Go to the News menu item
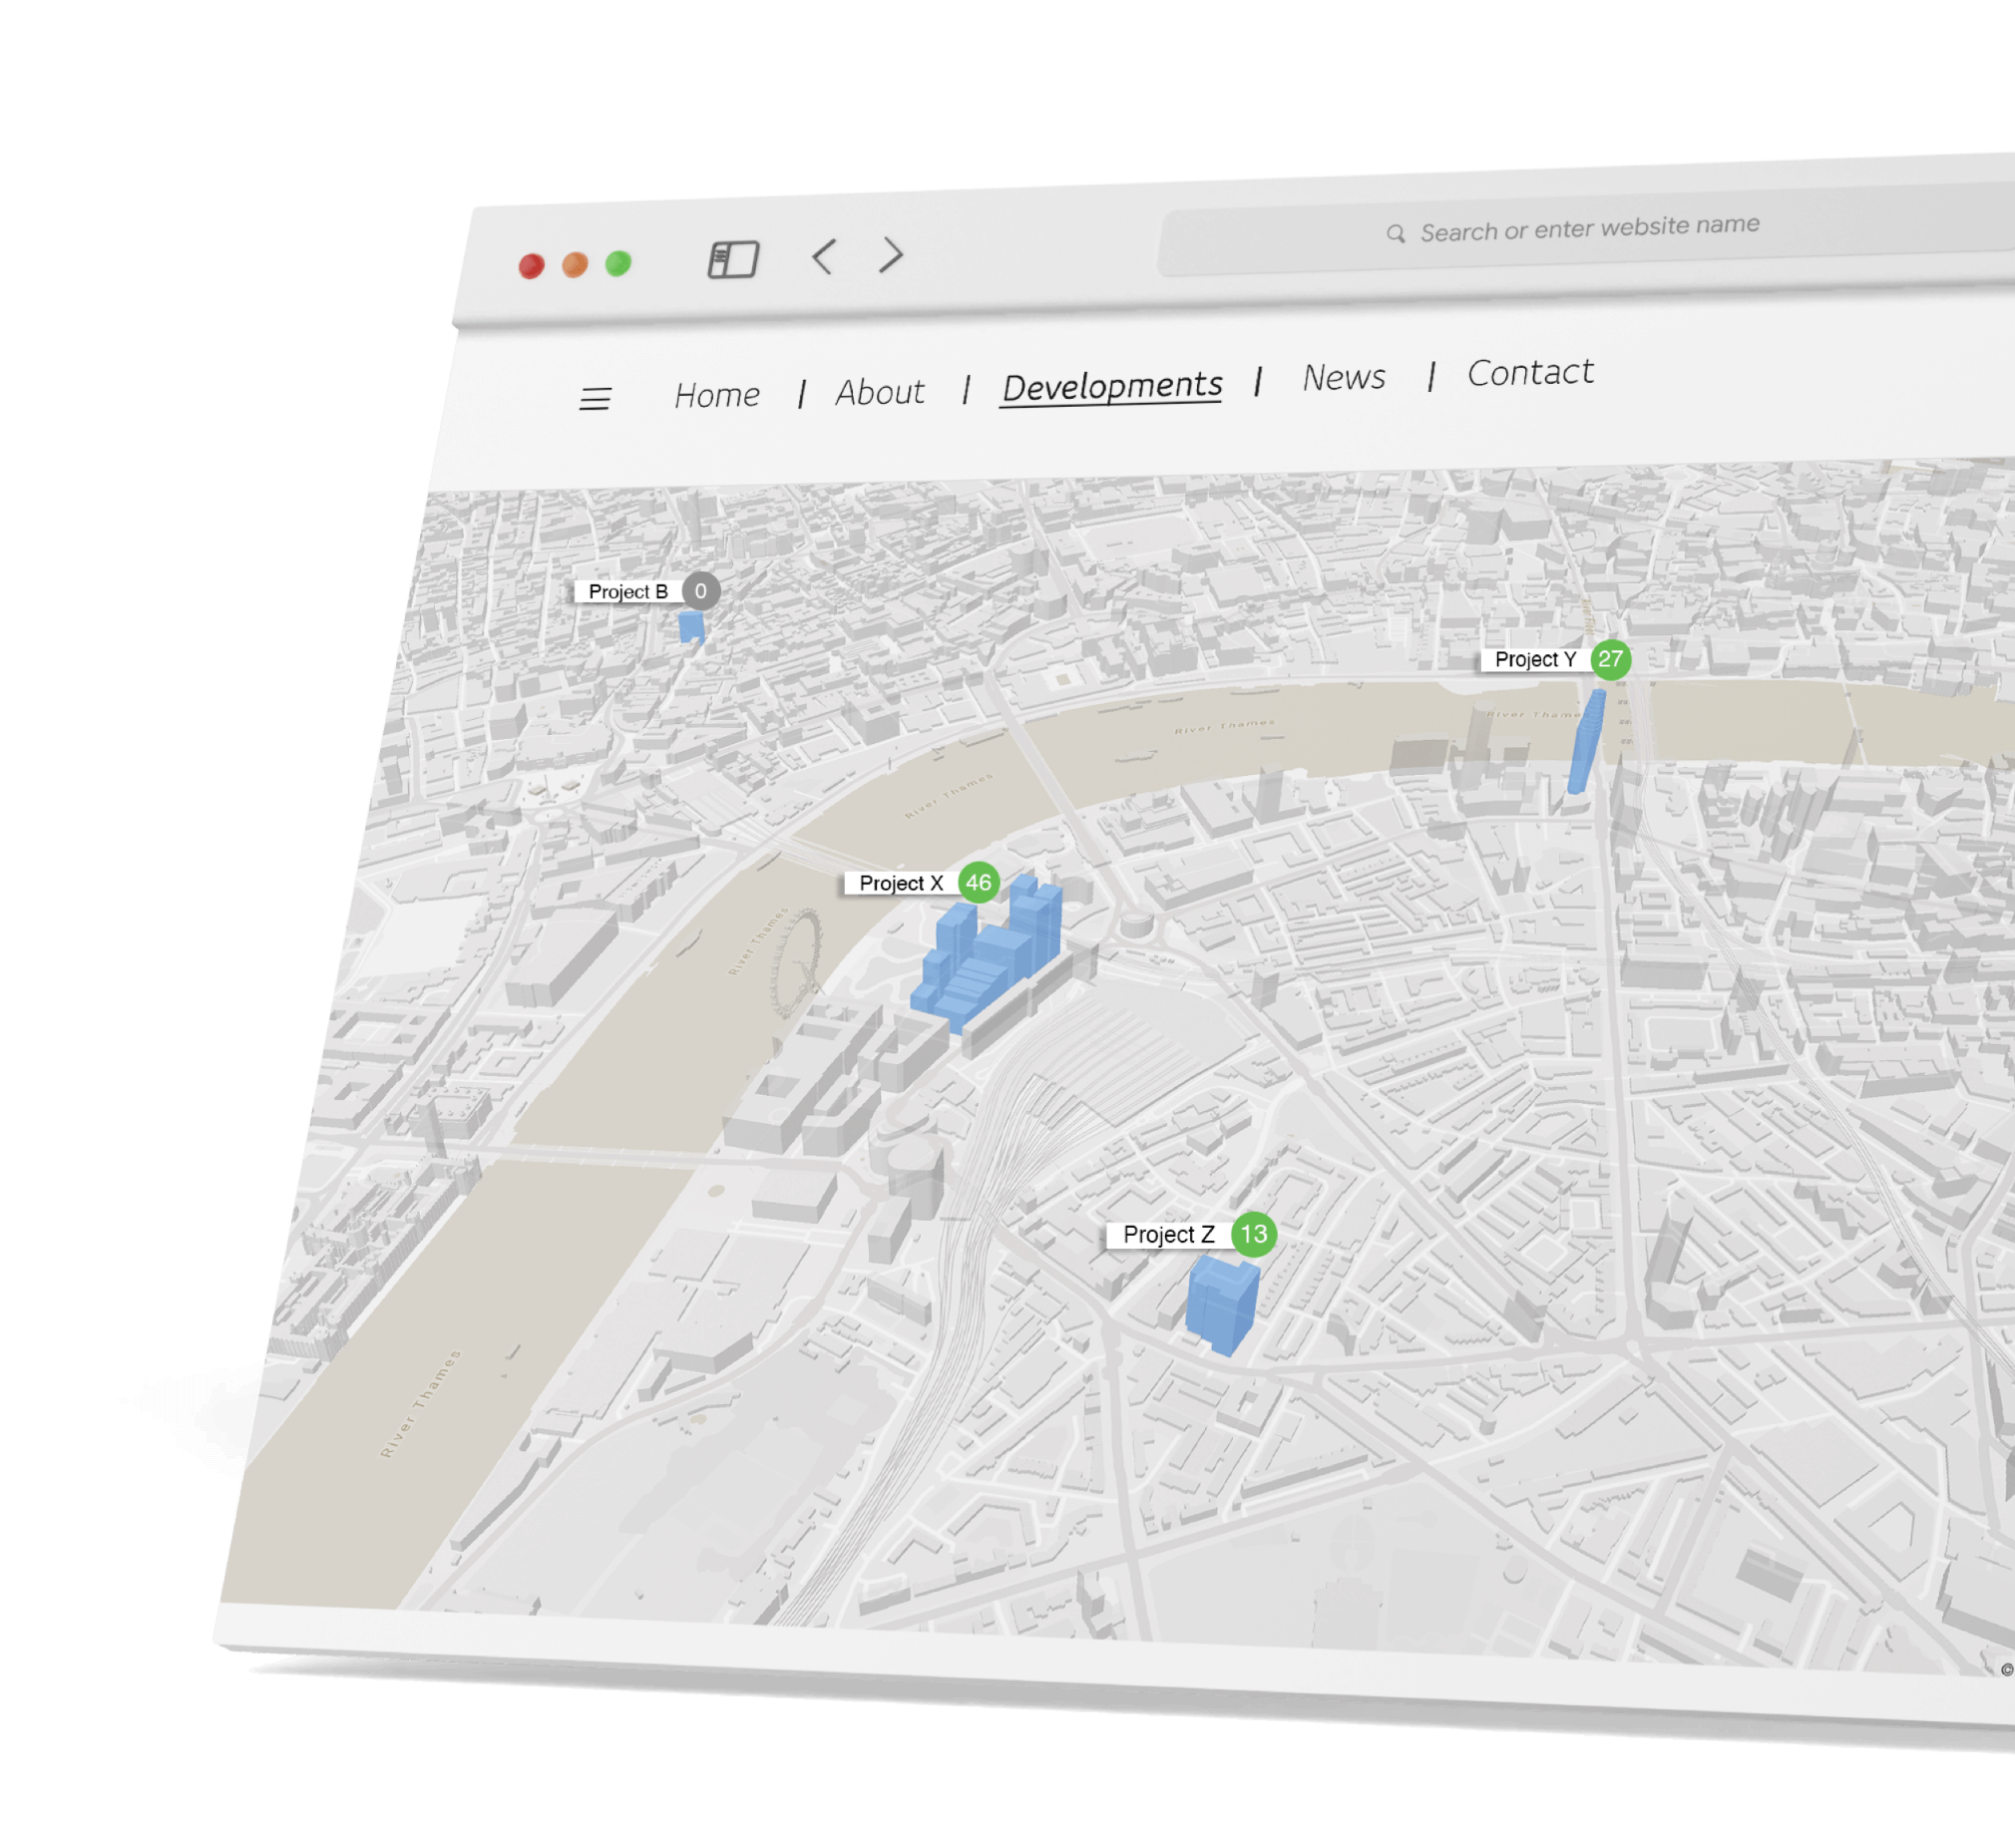2015x1848 pixels. coord(1344,378)
